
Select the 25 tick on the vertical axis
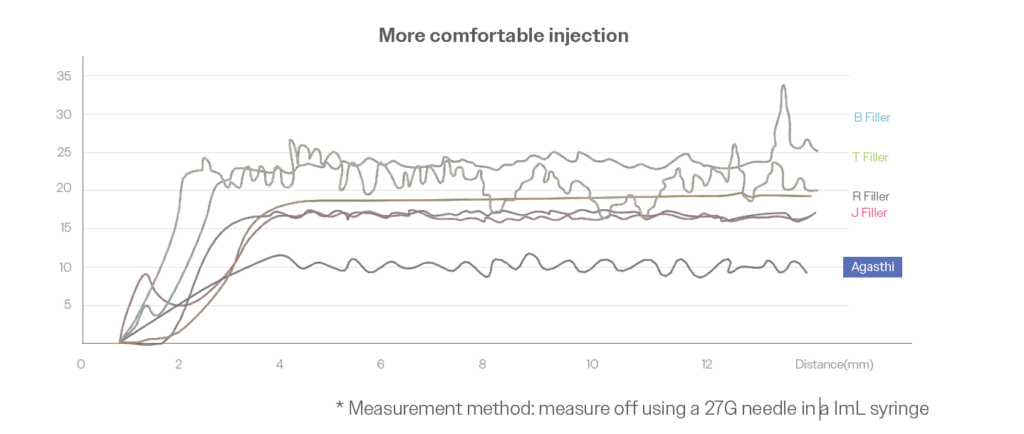63,152
